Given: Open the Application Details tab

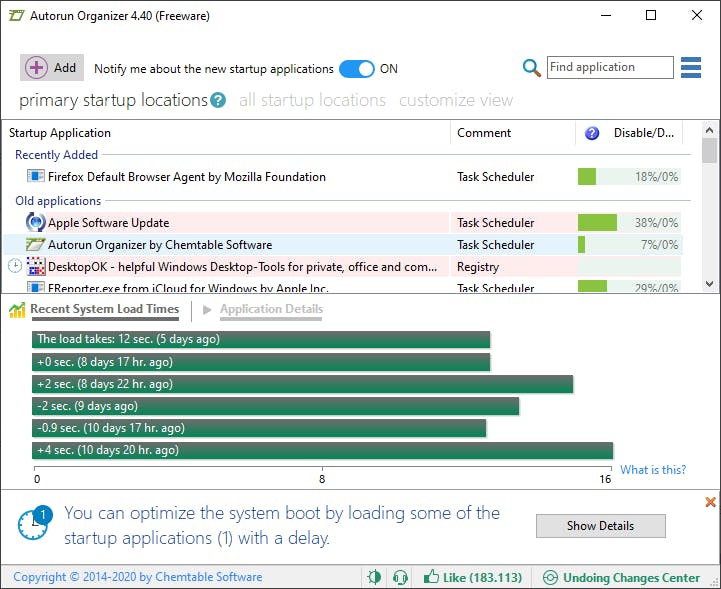Looking at the screenshot, I should [x=271, y=309].
